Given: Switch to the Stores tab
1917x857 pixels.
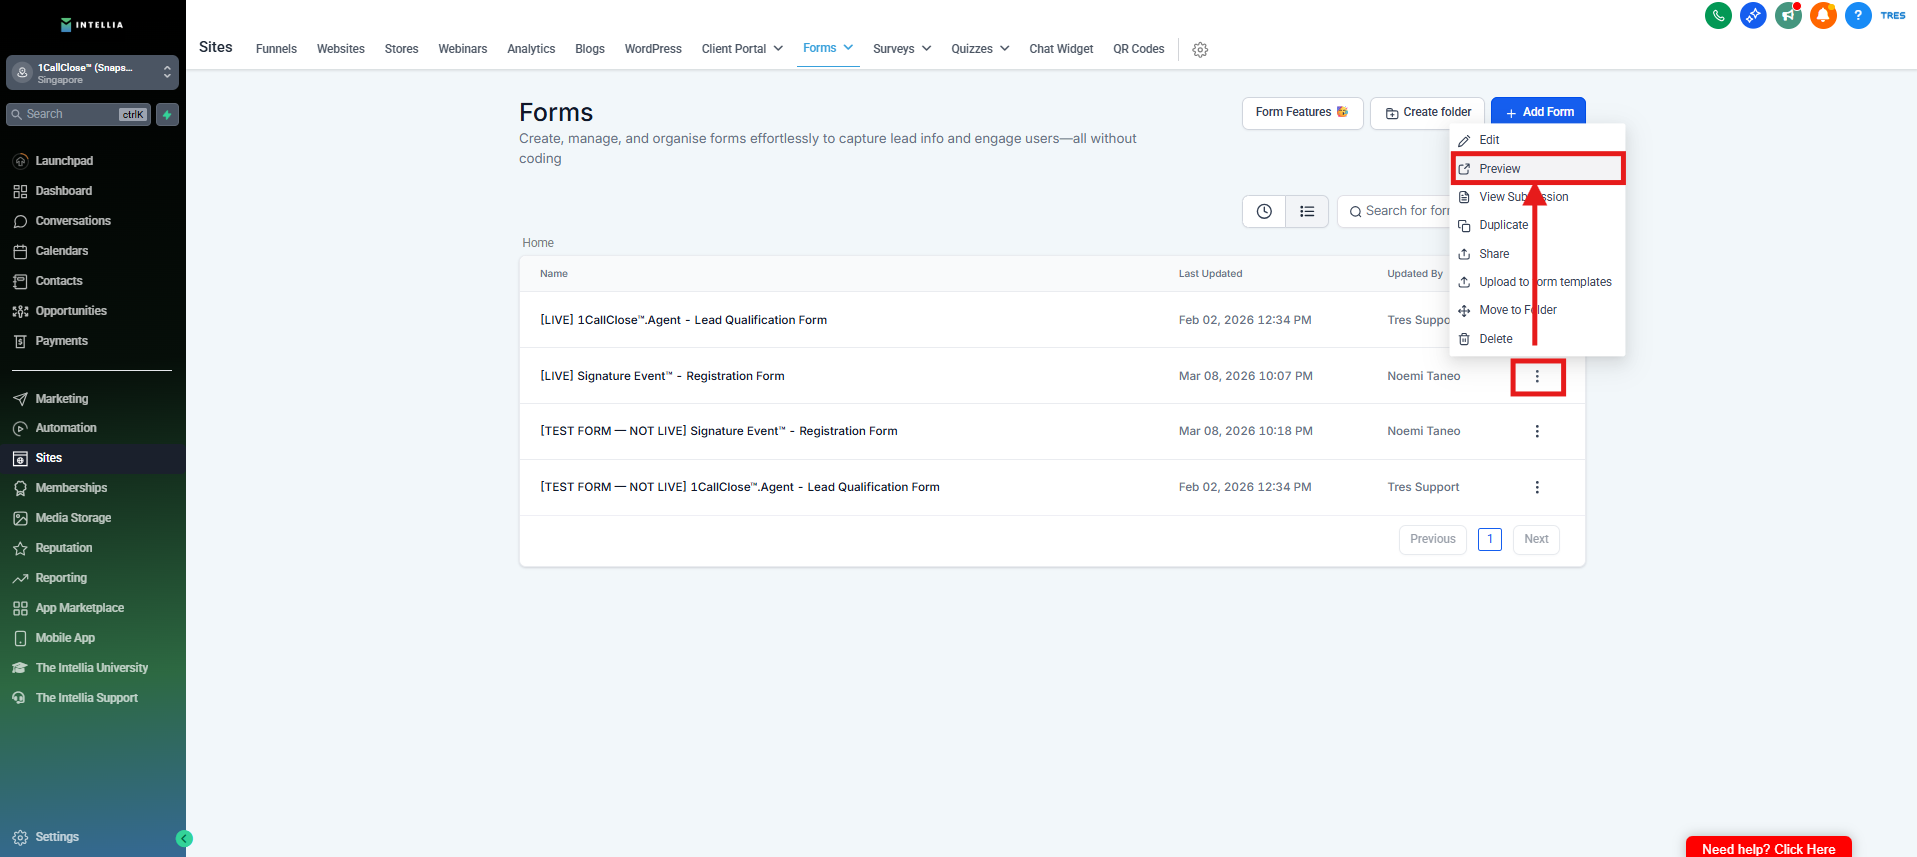Looking at the screenshot, I should tap(402, 49).
